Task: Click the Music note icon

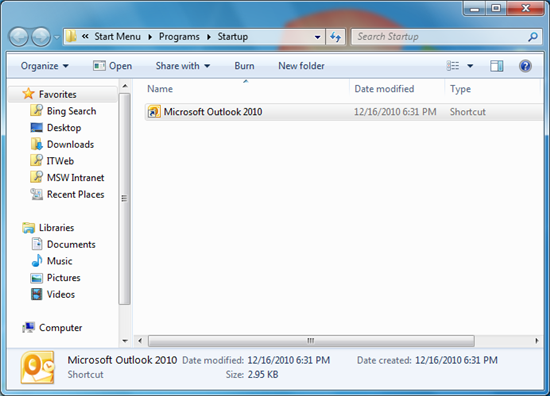Action: pyautogui.click(x=36, y=261)
